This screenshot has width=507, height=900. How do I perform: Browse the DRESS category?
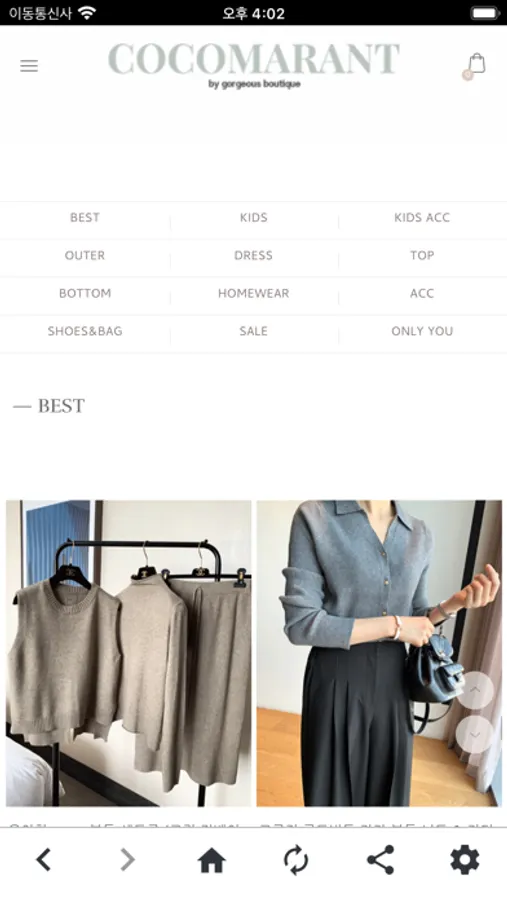(253, 255)
